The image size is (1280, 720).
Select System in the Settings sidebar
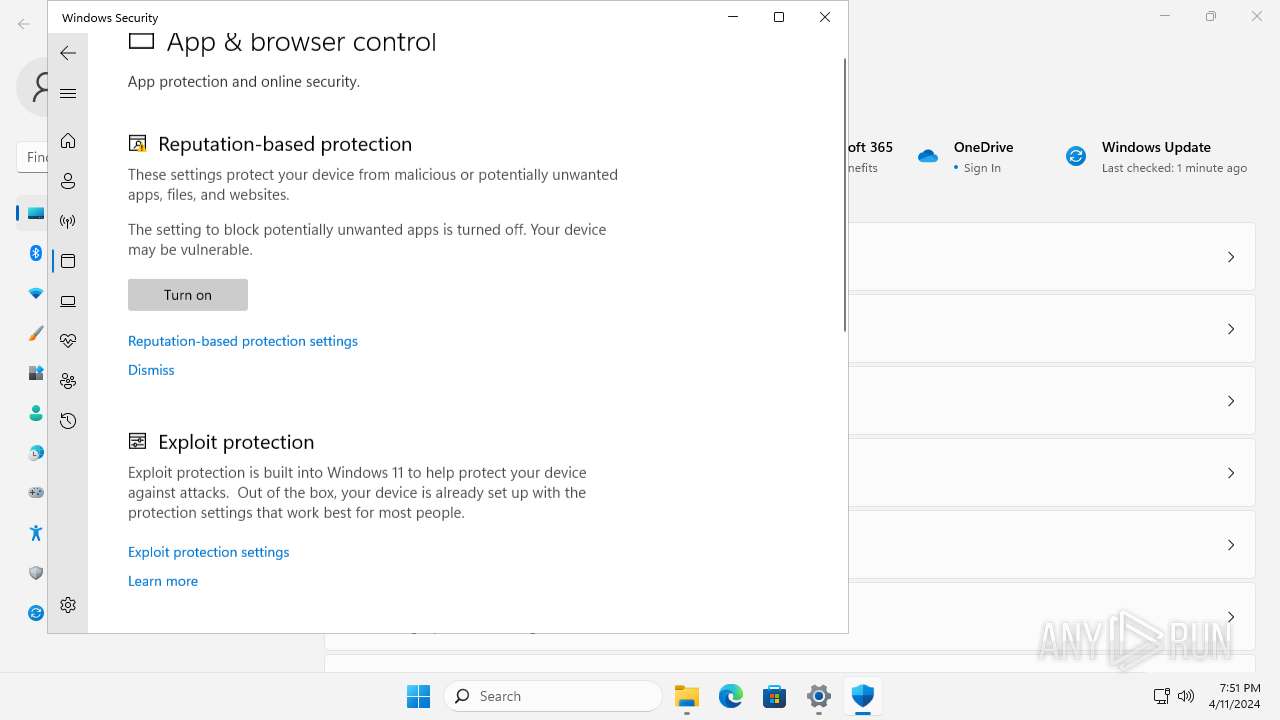click(x=36, y=213)
